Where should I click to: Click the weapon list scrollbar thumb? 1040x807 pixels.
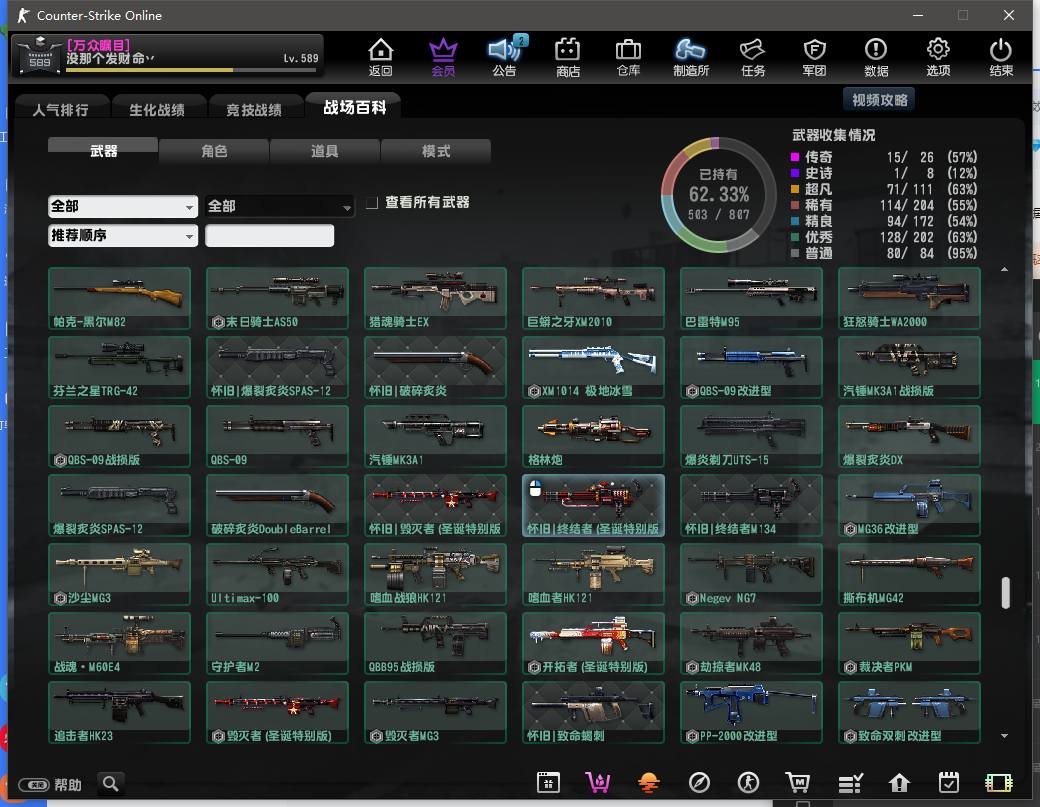coord(1006,592)
